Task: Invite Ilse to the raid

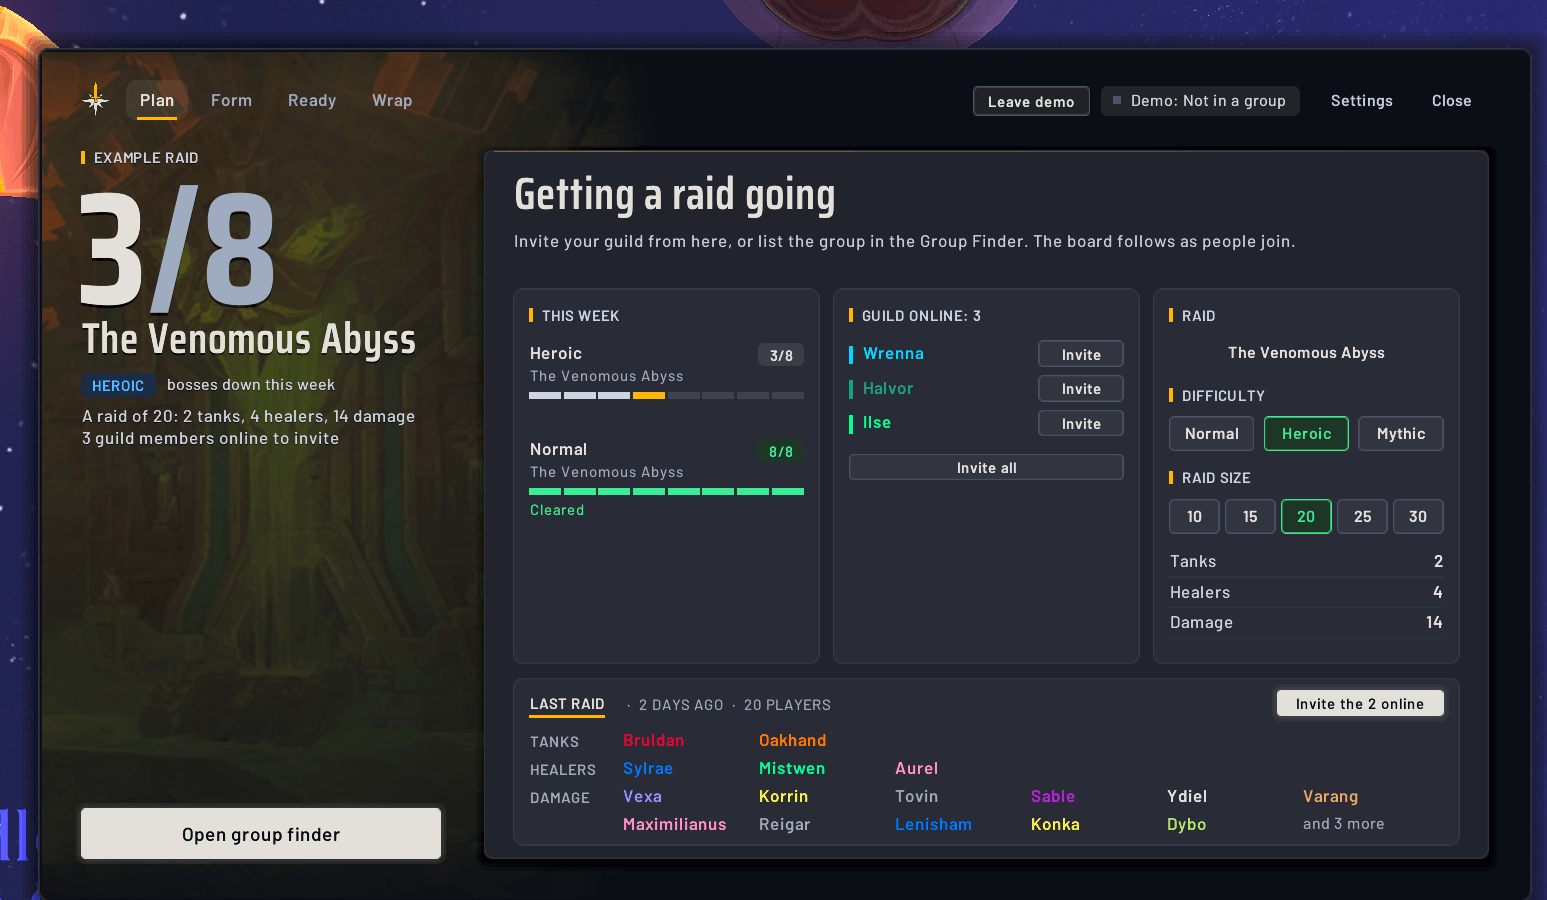Action: [x=1081, y=423]
